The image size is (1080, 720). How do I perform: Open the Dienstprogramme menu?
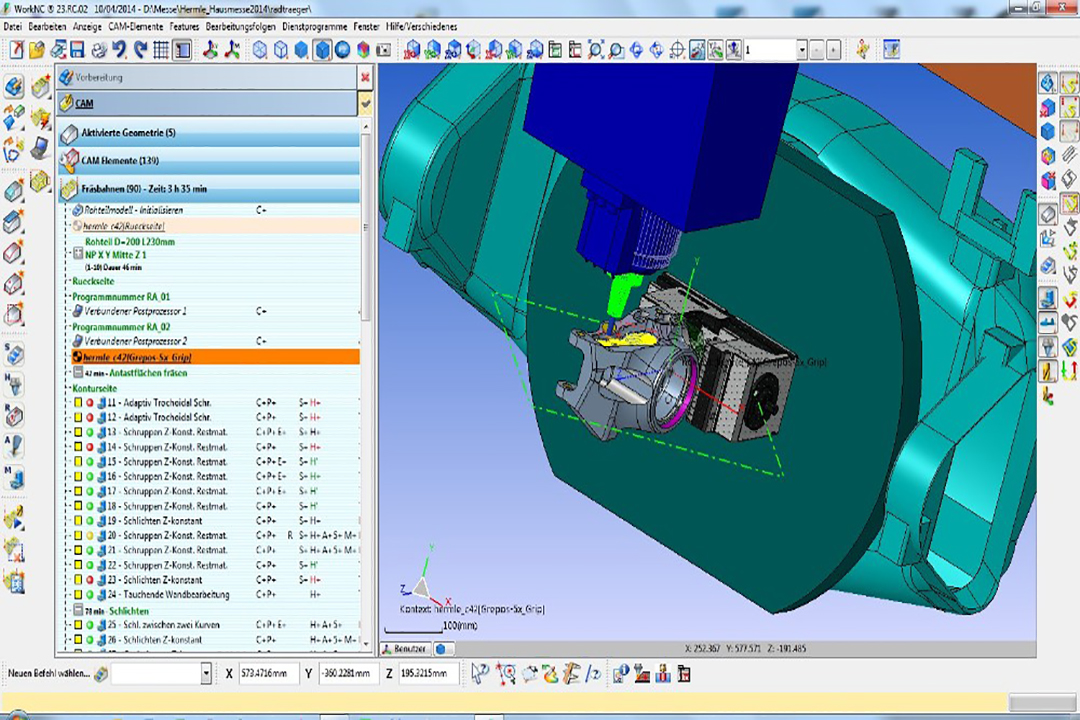tap(315, 27)
